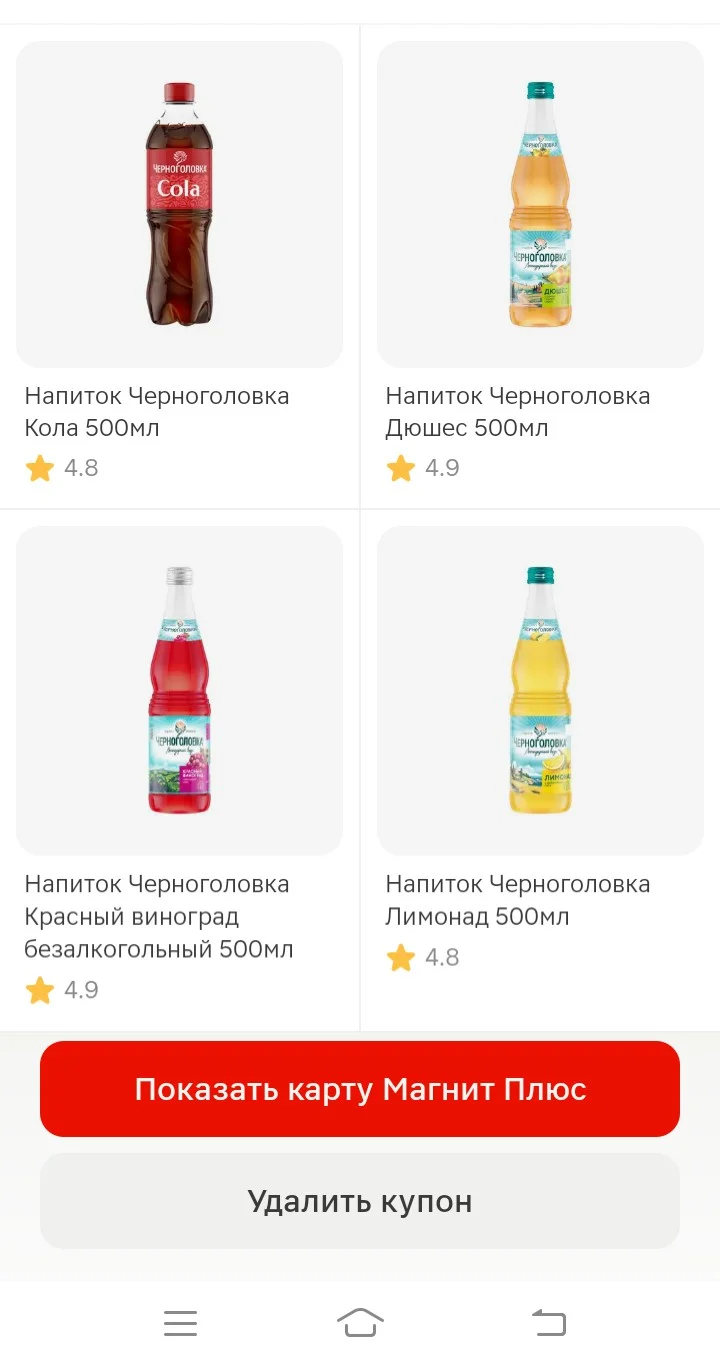Tap the Android recent apps menu icon
The width and height of the screenshot is (720, 1359).
pos(181,1323)
